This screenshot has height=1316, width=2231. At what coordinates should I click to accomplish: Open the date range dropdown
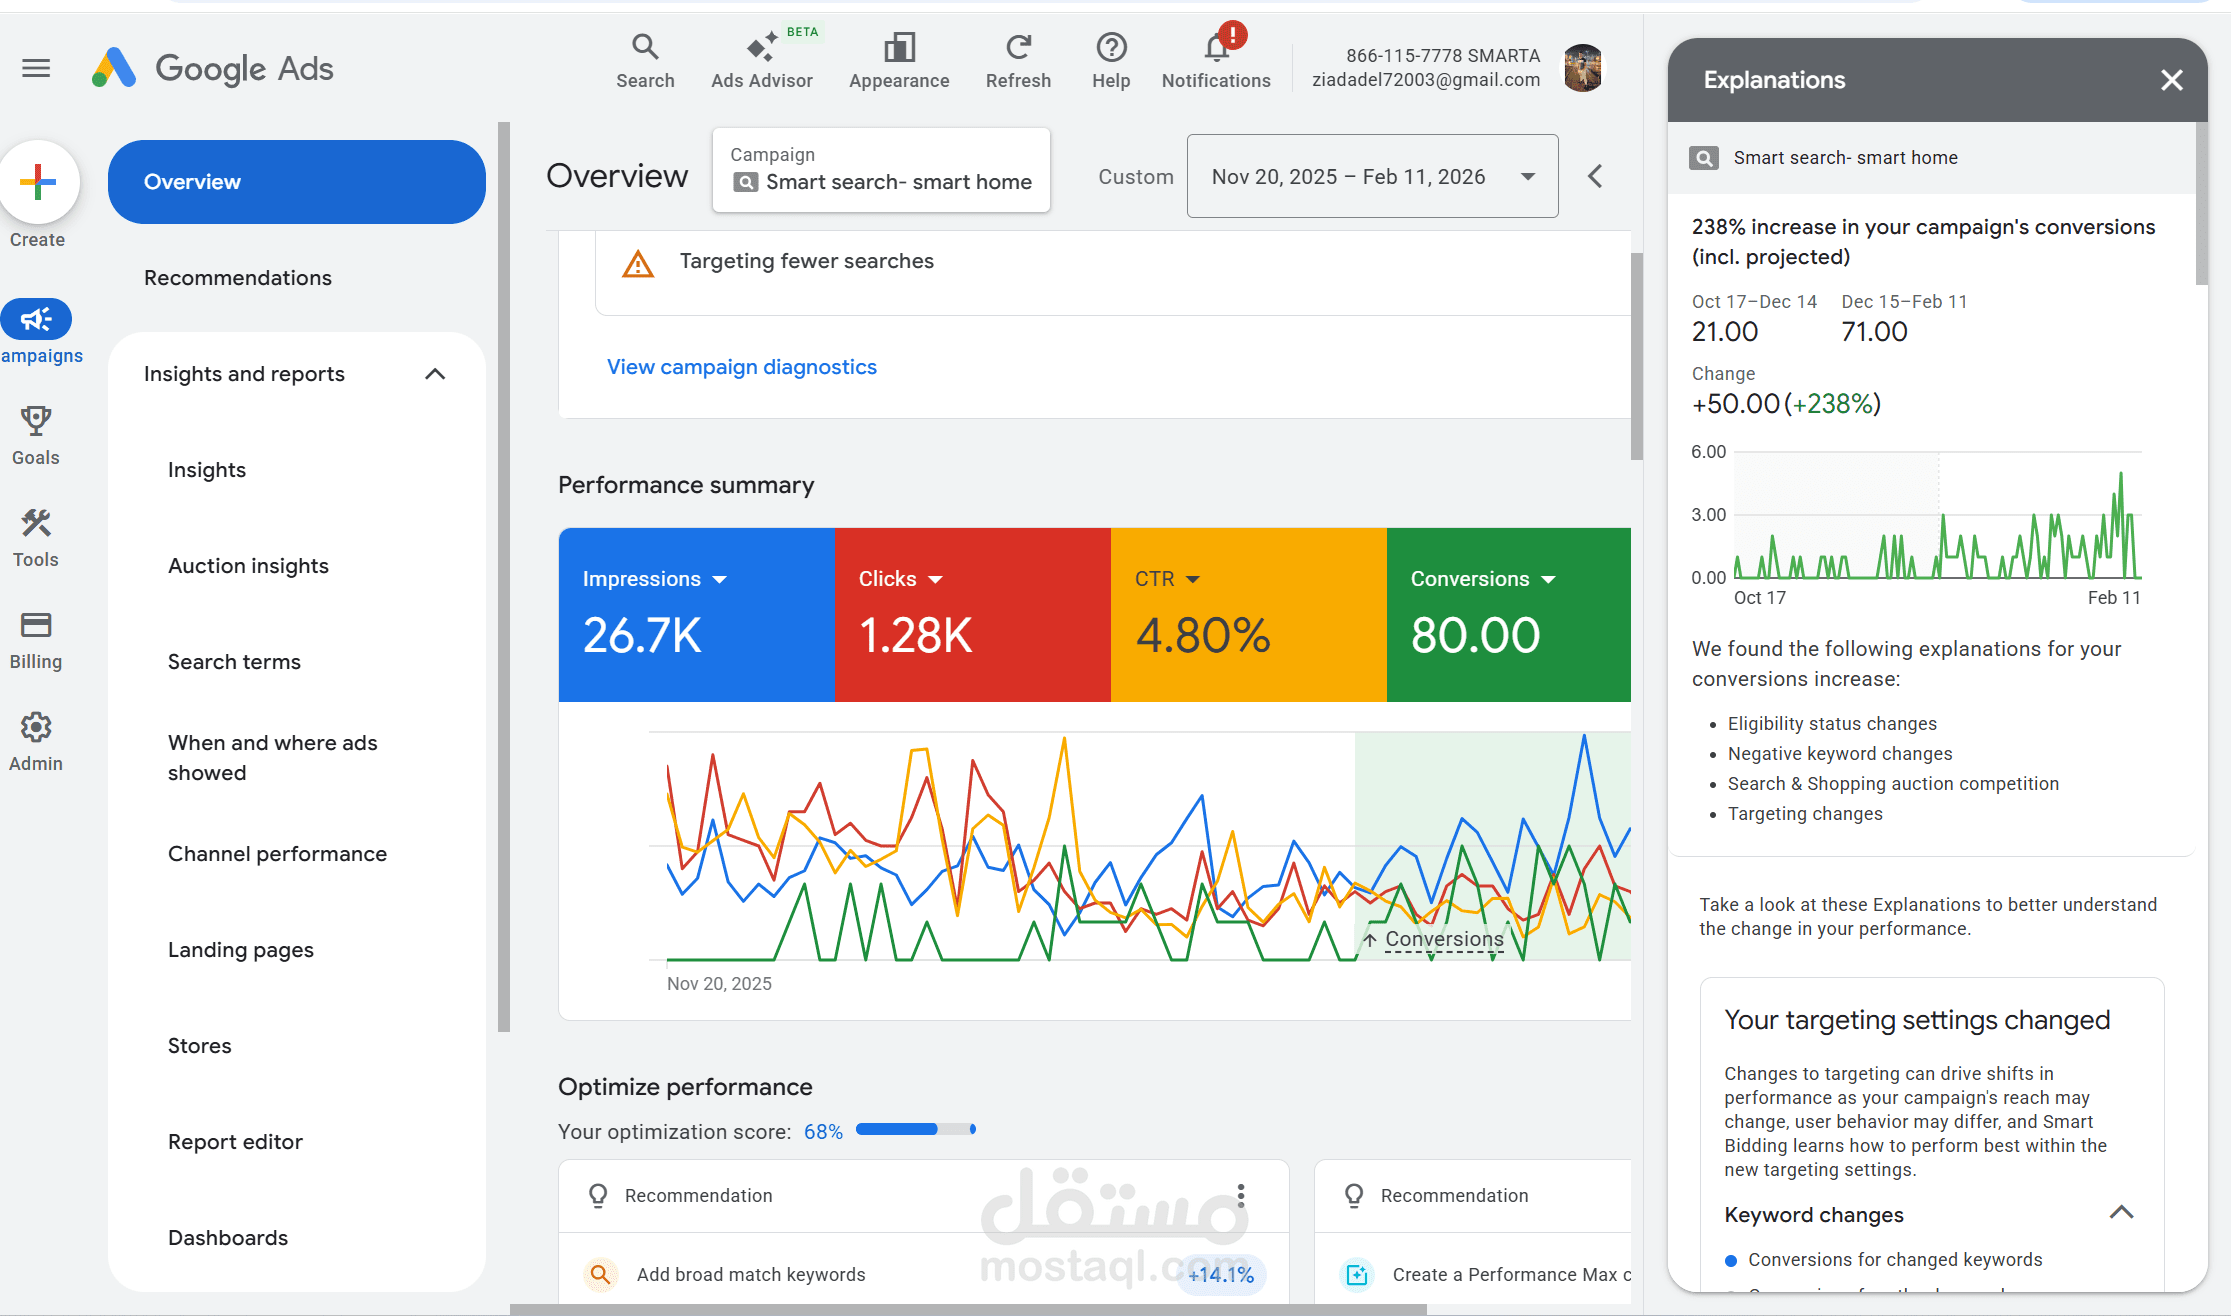[1372, 177]
